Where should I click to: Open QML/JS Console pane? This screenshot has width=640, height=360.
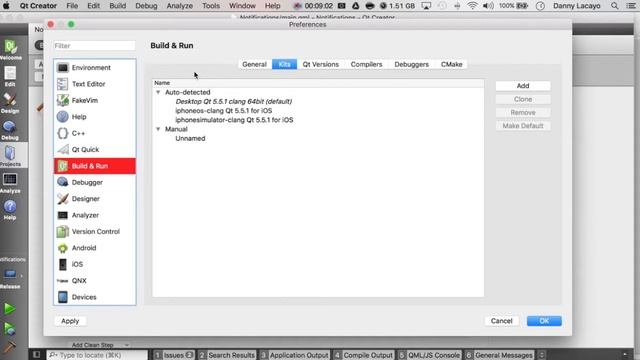click(x=430, y=355)
